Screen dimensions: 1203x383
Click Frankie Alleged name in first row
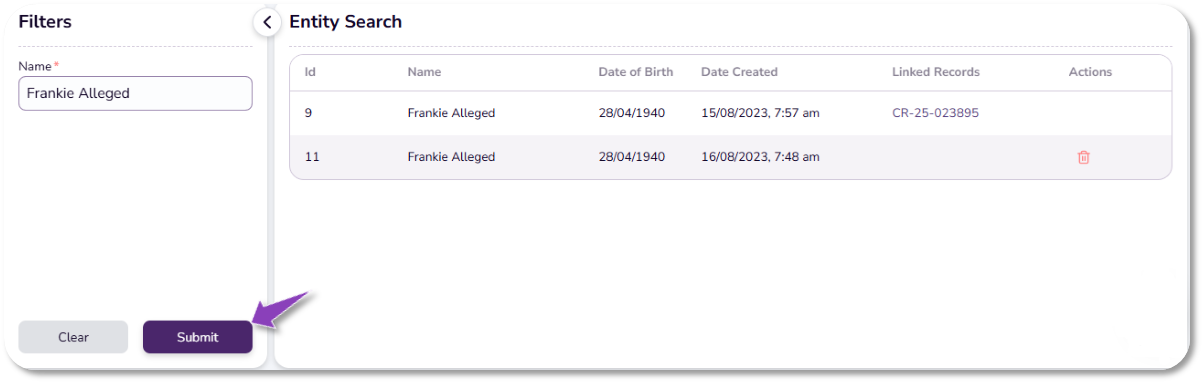[x=451, y=113]
